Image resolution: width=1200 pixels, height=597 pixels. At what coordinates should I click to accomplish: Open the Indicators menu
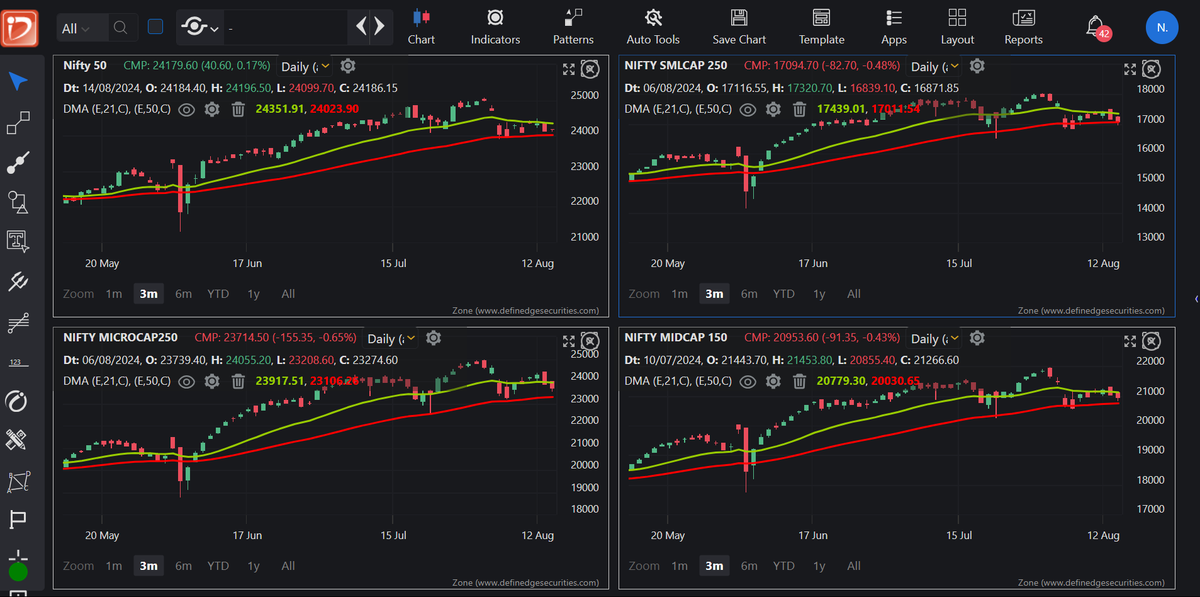point(495,27)
